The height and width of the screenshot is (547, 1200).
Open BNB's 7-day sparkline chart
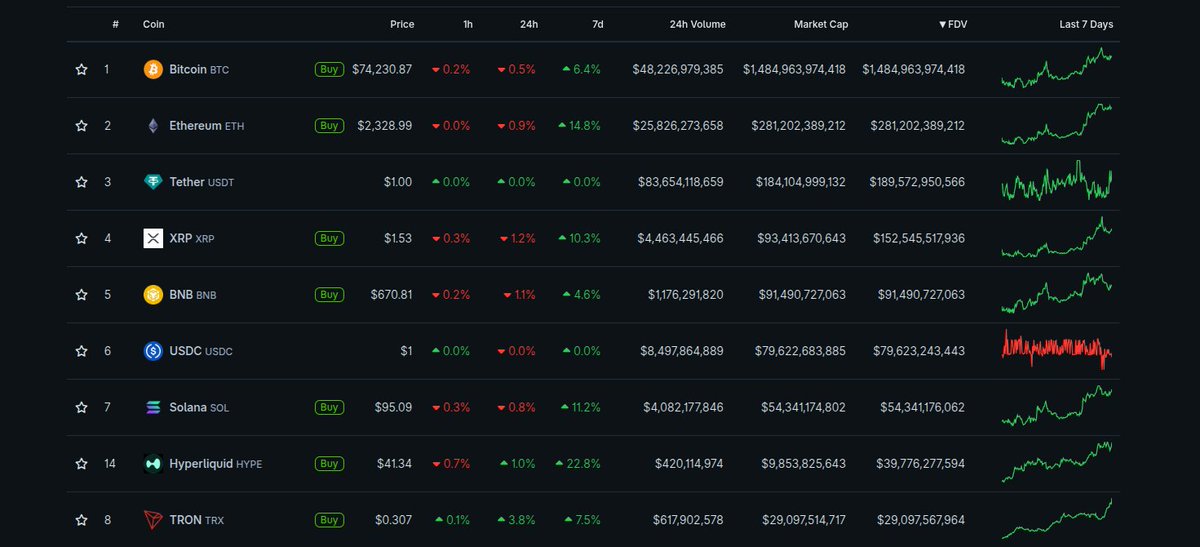[x=1056, y=294]
